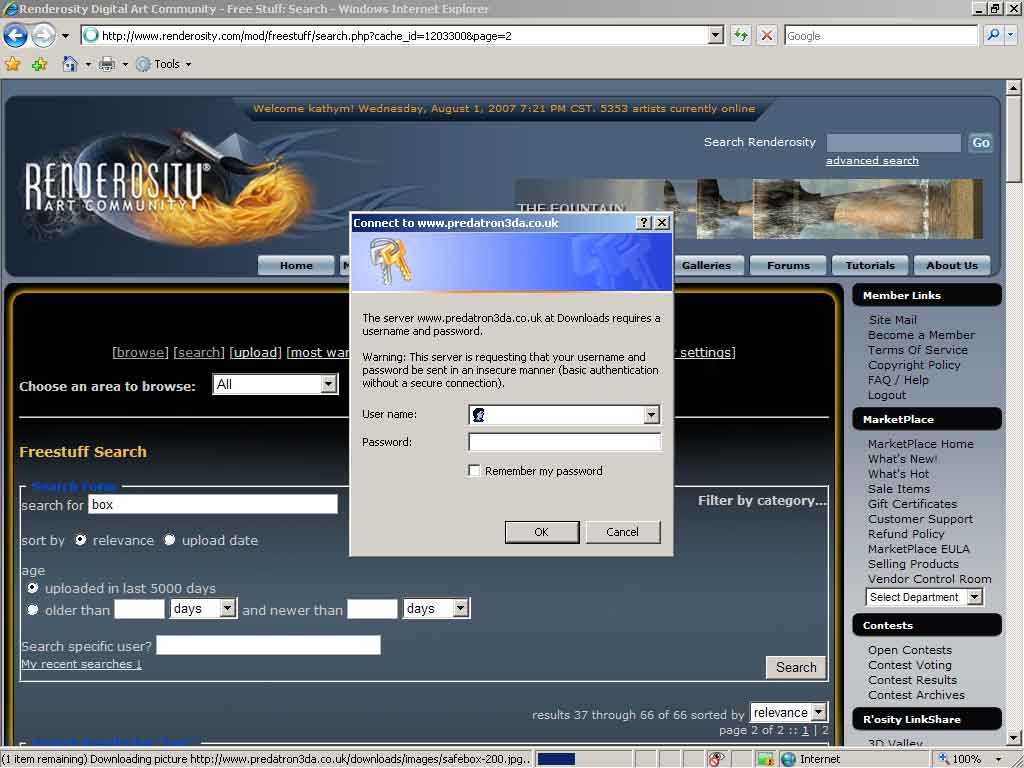
Task: Stop page loading with red X
Action: 767,36
